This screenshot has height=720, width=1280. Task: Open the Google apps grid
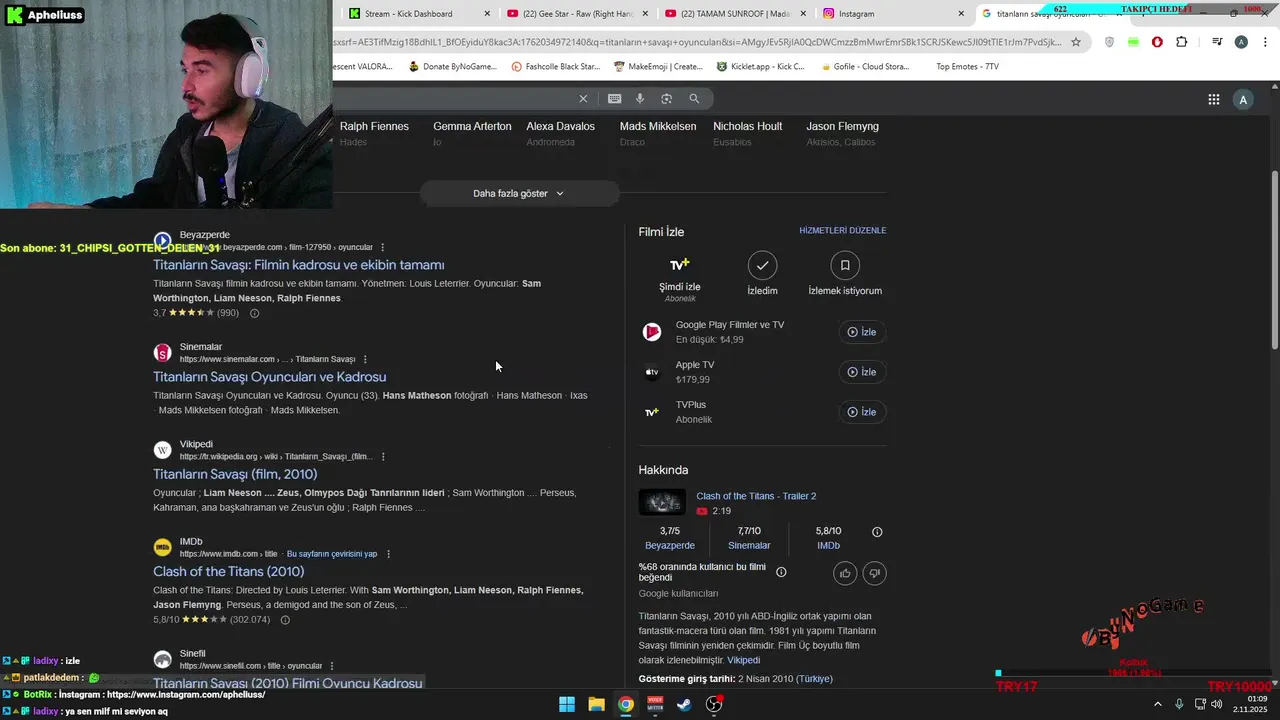1213,99
